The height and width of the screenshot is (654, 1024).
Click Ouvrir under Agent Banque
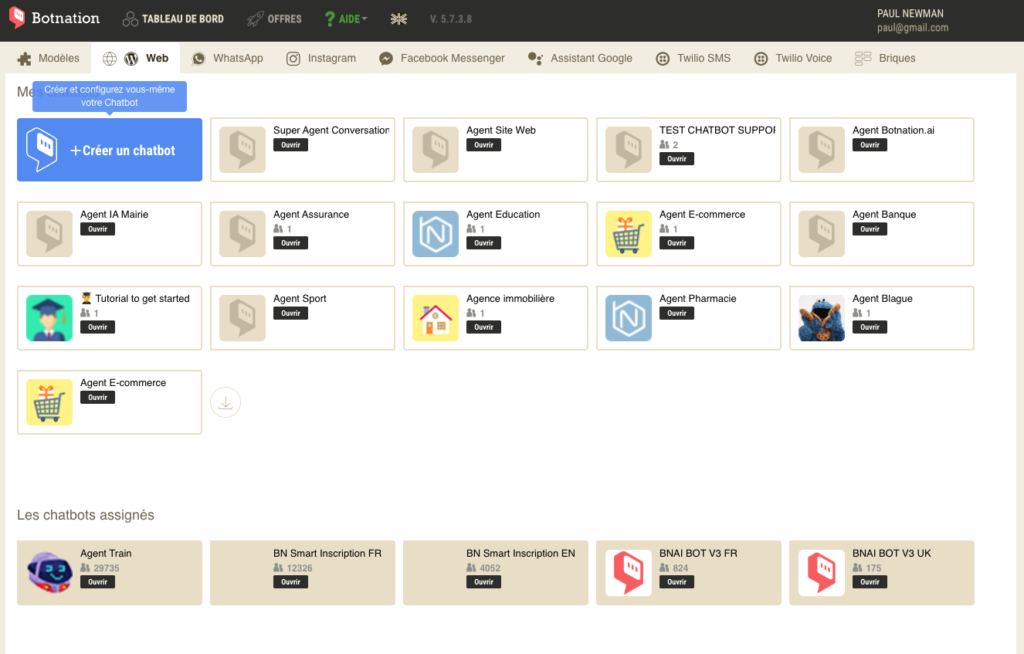tap(870, 229)
